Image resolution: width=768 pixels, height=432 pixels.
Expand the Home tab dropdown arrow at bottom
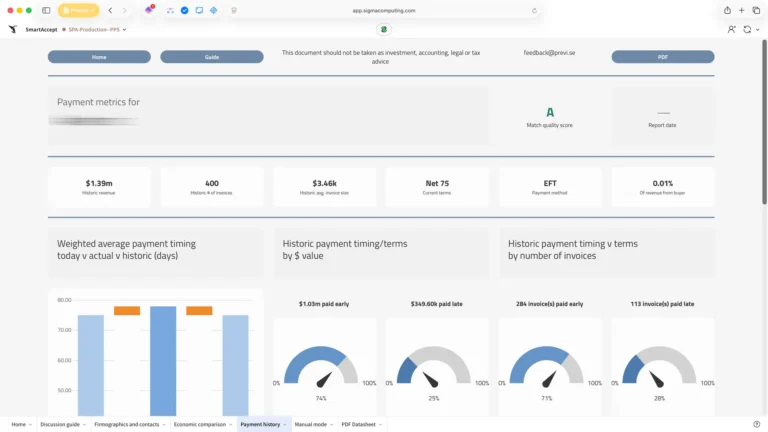[30, 425]
